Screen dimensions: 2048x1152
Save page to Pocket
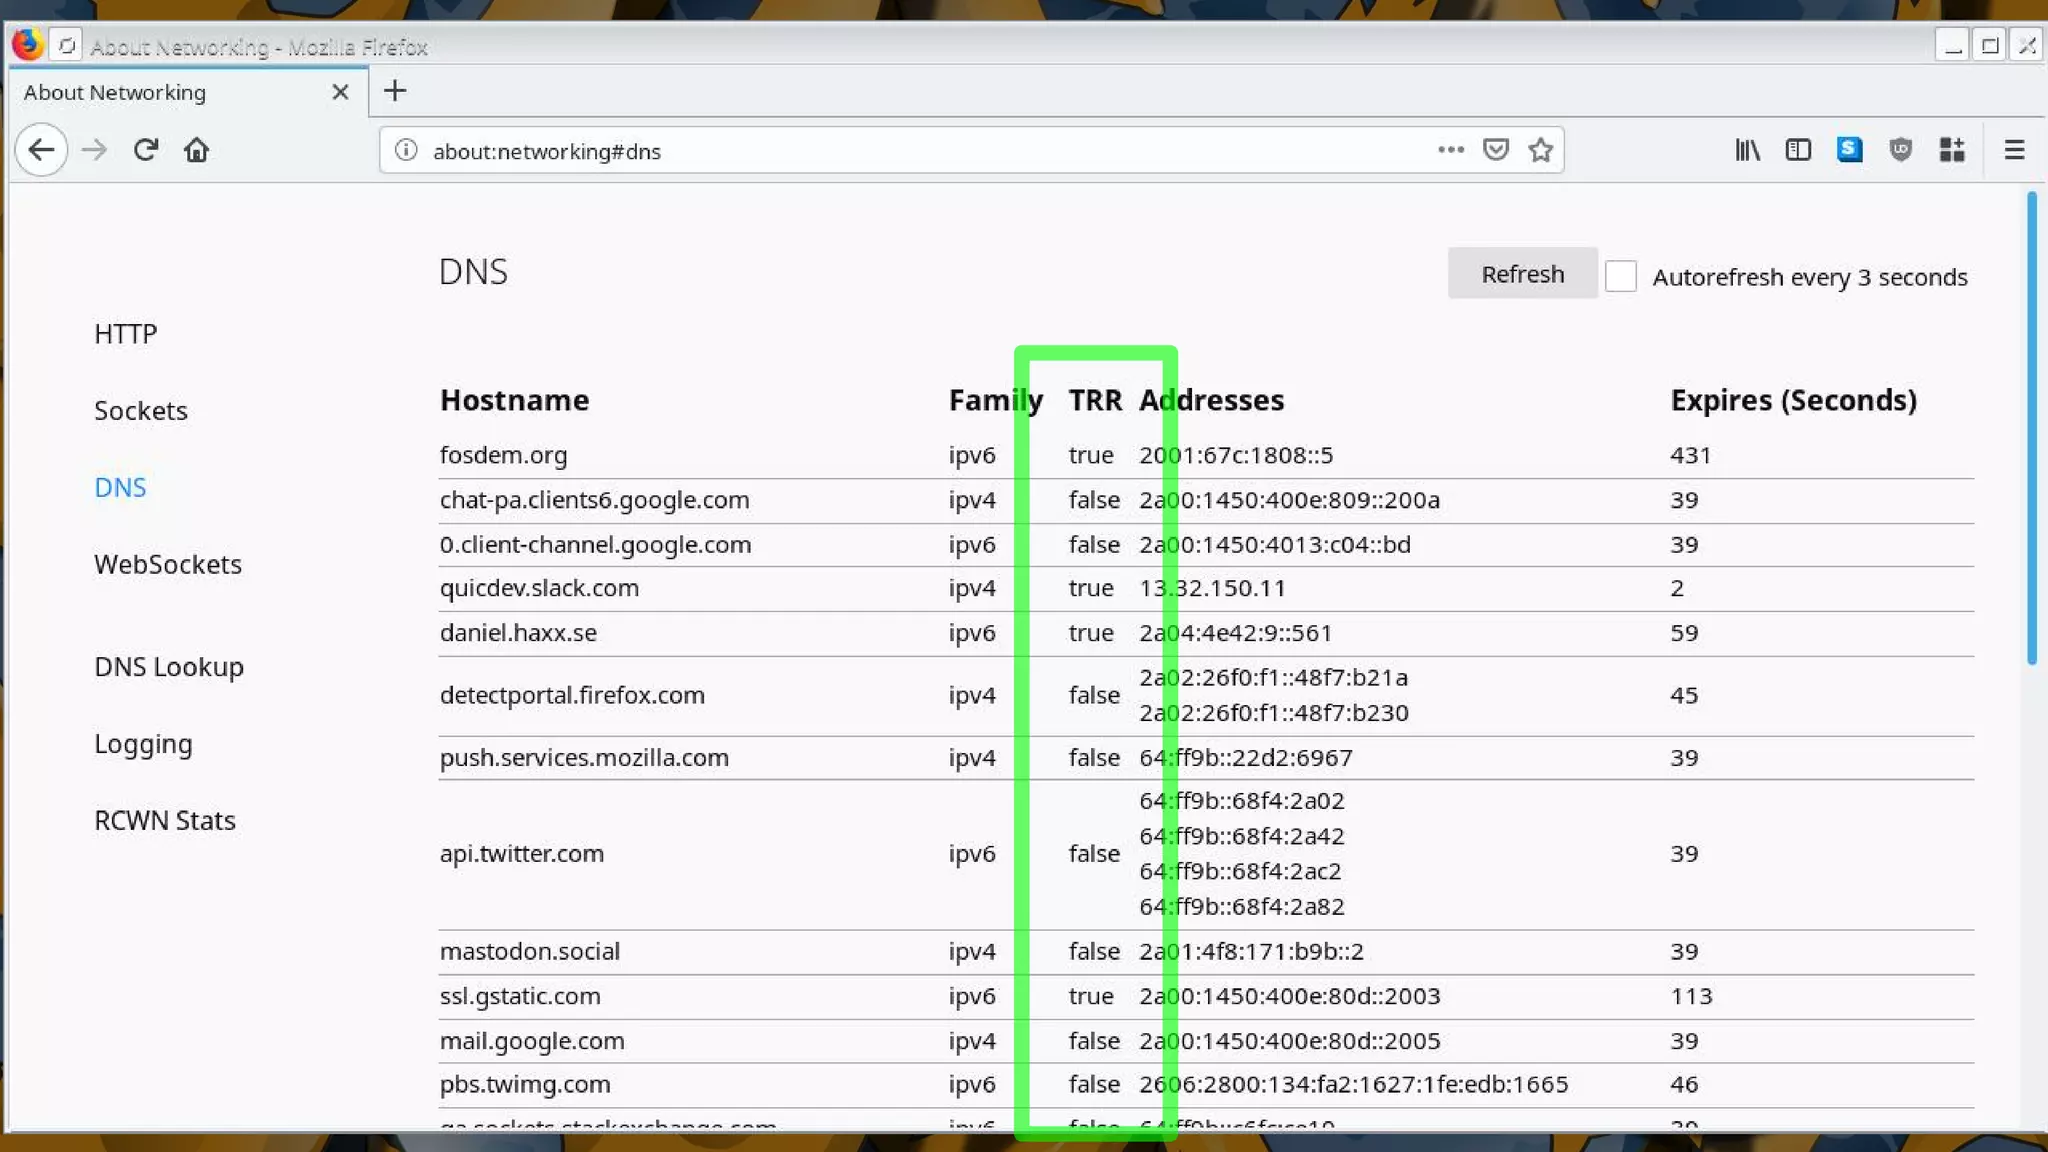(x=1495, y=150)
